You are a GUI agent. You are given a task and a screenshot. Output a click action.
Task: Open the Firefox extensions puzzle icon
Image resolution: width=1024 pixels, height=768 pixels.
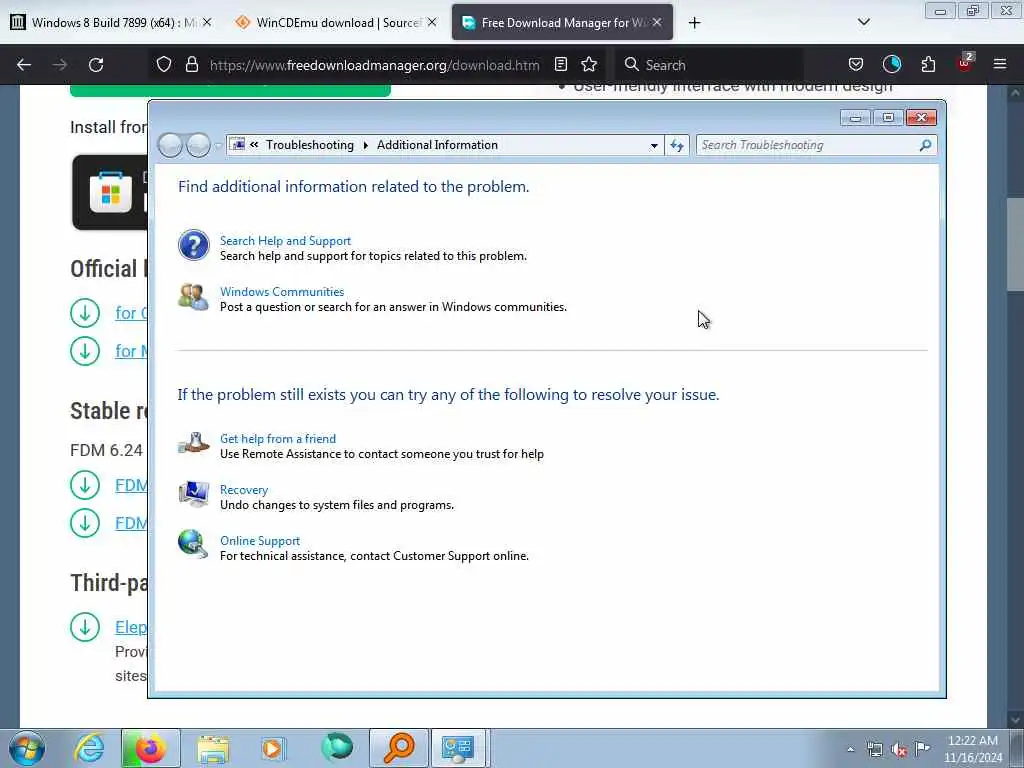[928, 65]
